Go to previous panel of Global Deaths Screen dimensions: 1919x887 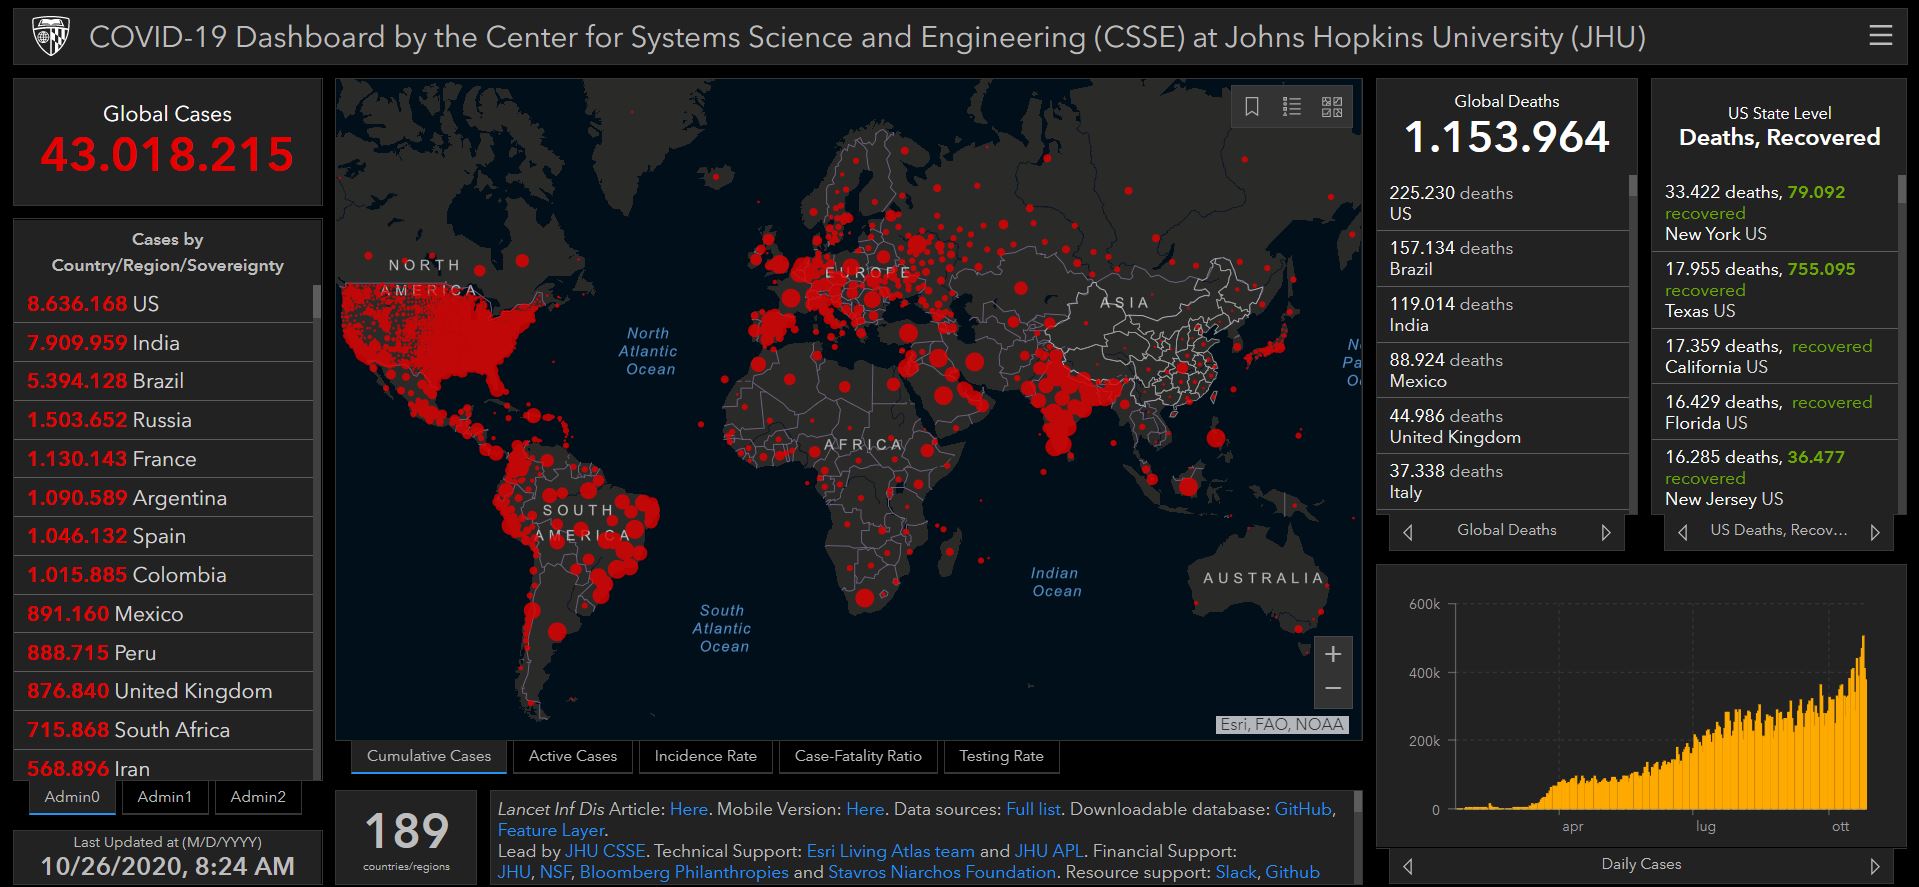pos(1408,532)
